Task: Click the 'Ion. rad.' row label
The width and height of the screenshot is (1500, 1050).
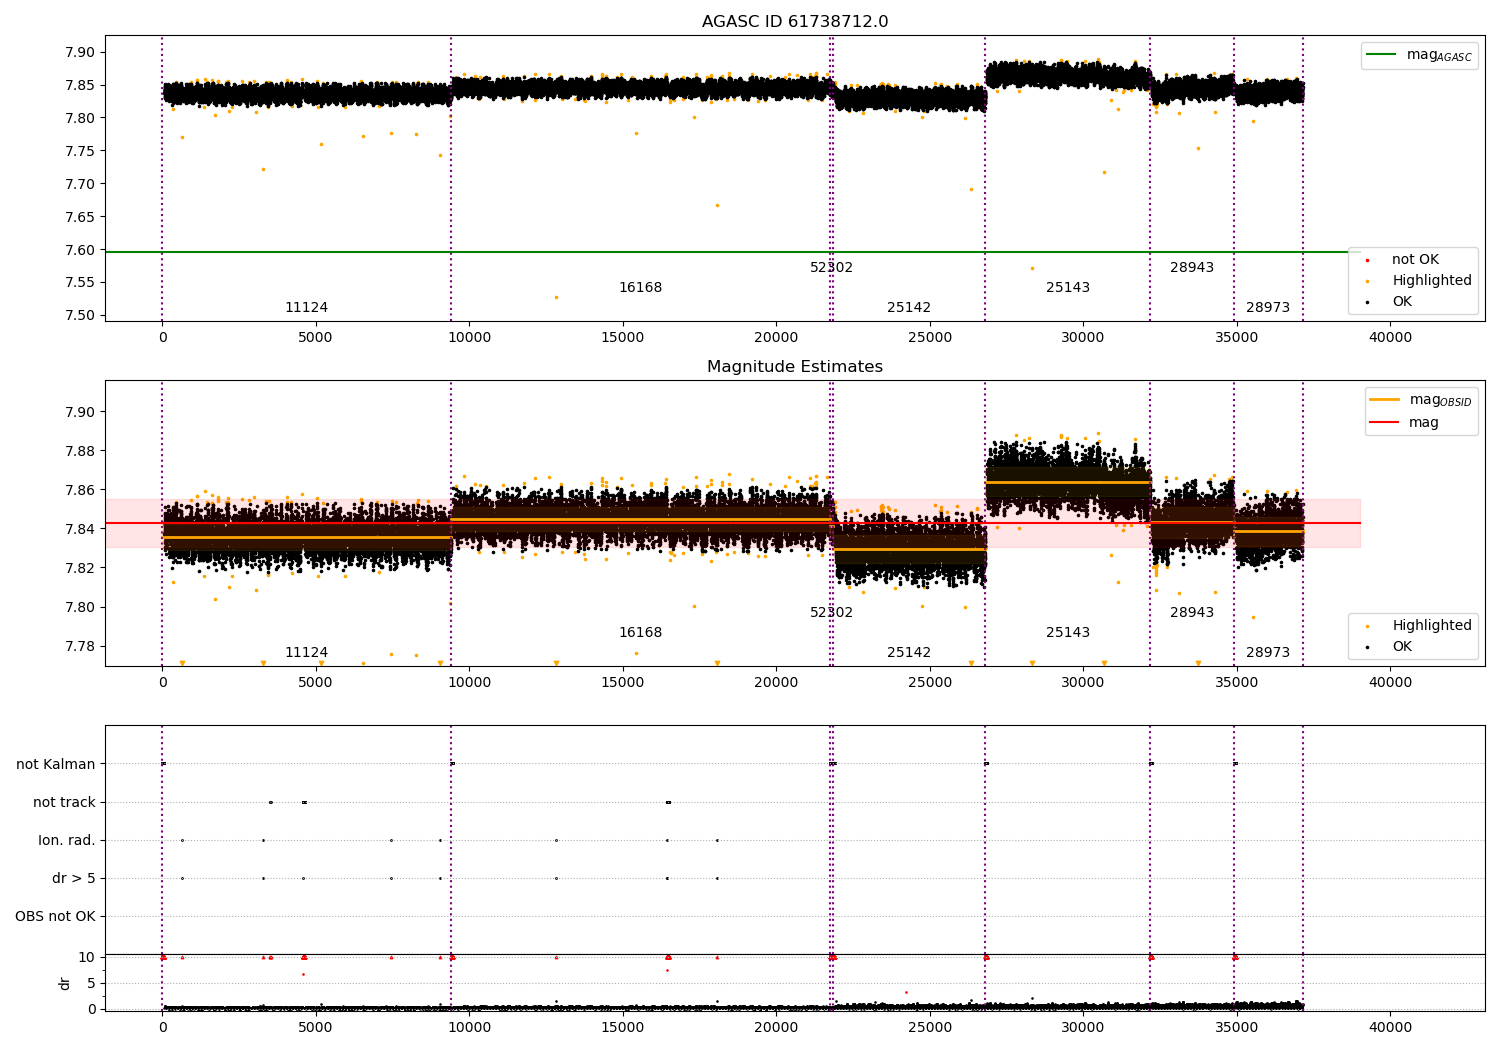Action: (x=67, y=840)
